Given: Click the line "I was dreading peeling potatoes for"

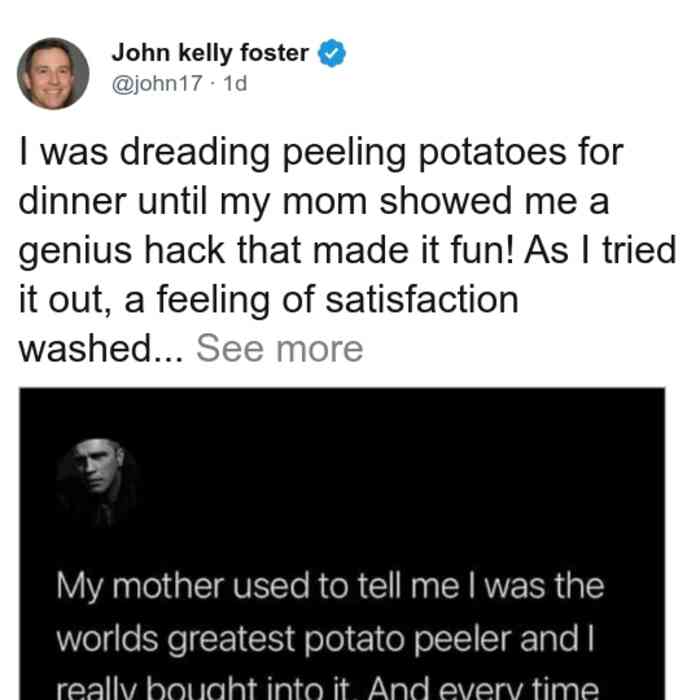Looking at the screenshot, I should point(321,154).
